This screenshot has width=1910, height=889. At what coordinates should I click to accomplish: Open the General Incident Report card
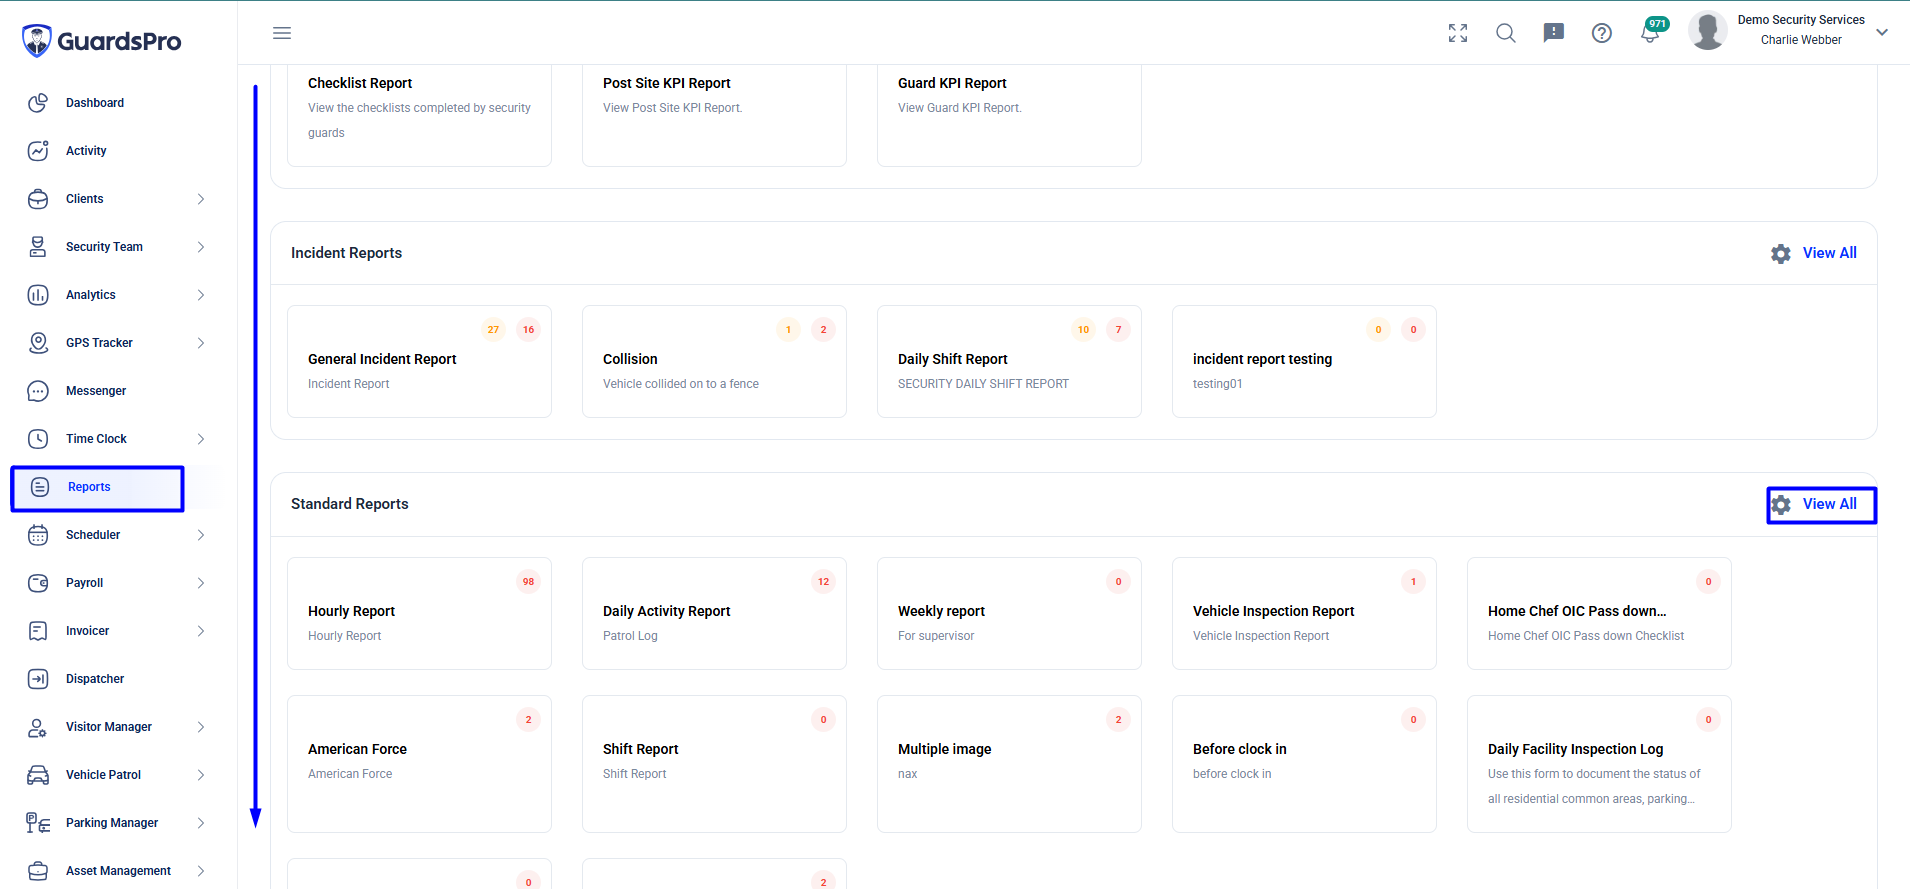pyautogui.click(x=419, y=361)
